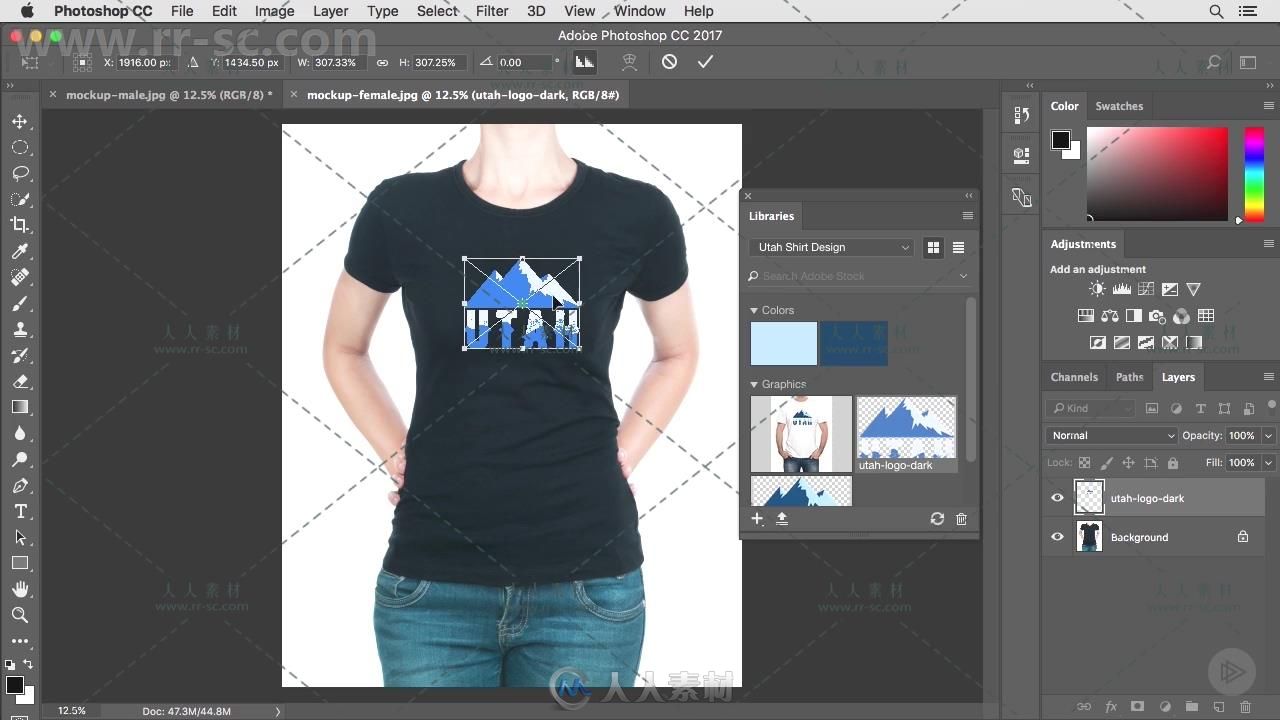Switch Libraries to list view
Image resolution: width=1280 pixels, height=720 pixels.
(958, 247)
